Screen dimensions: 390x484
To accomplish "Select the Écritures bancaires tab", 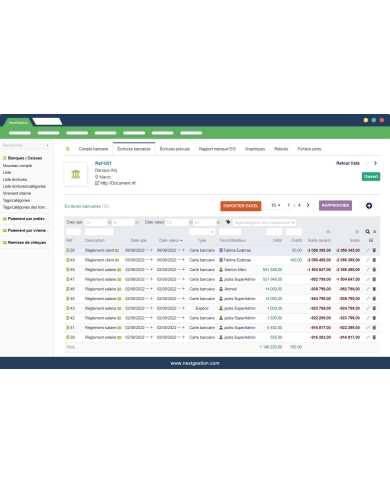I will tap(134, 149).
